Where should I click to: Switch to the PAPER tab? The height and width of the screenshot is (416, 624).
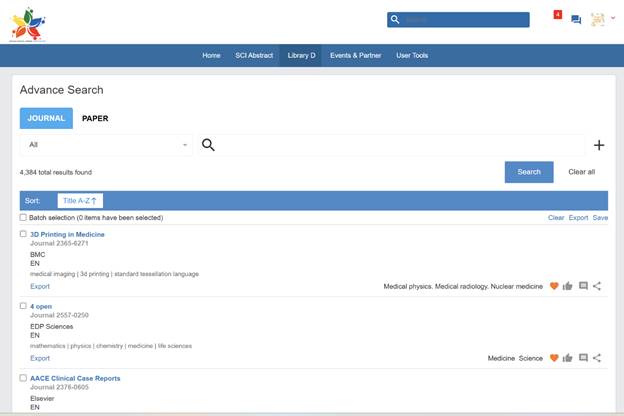pos(95,118)
